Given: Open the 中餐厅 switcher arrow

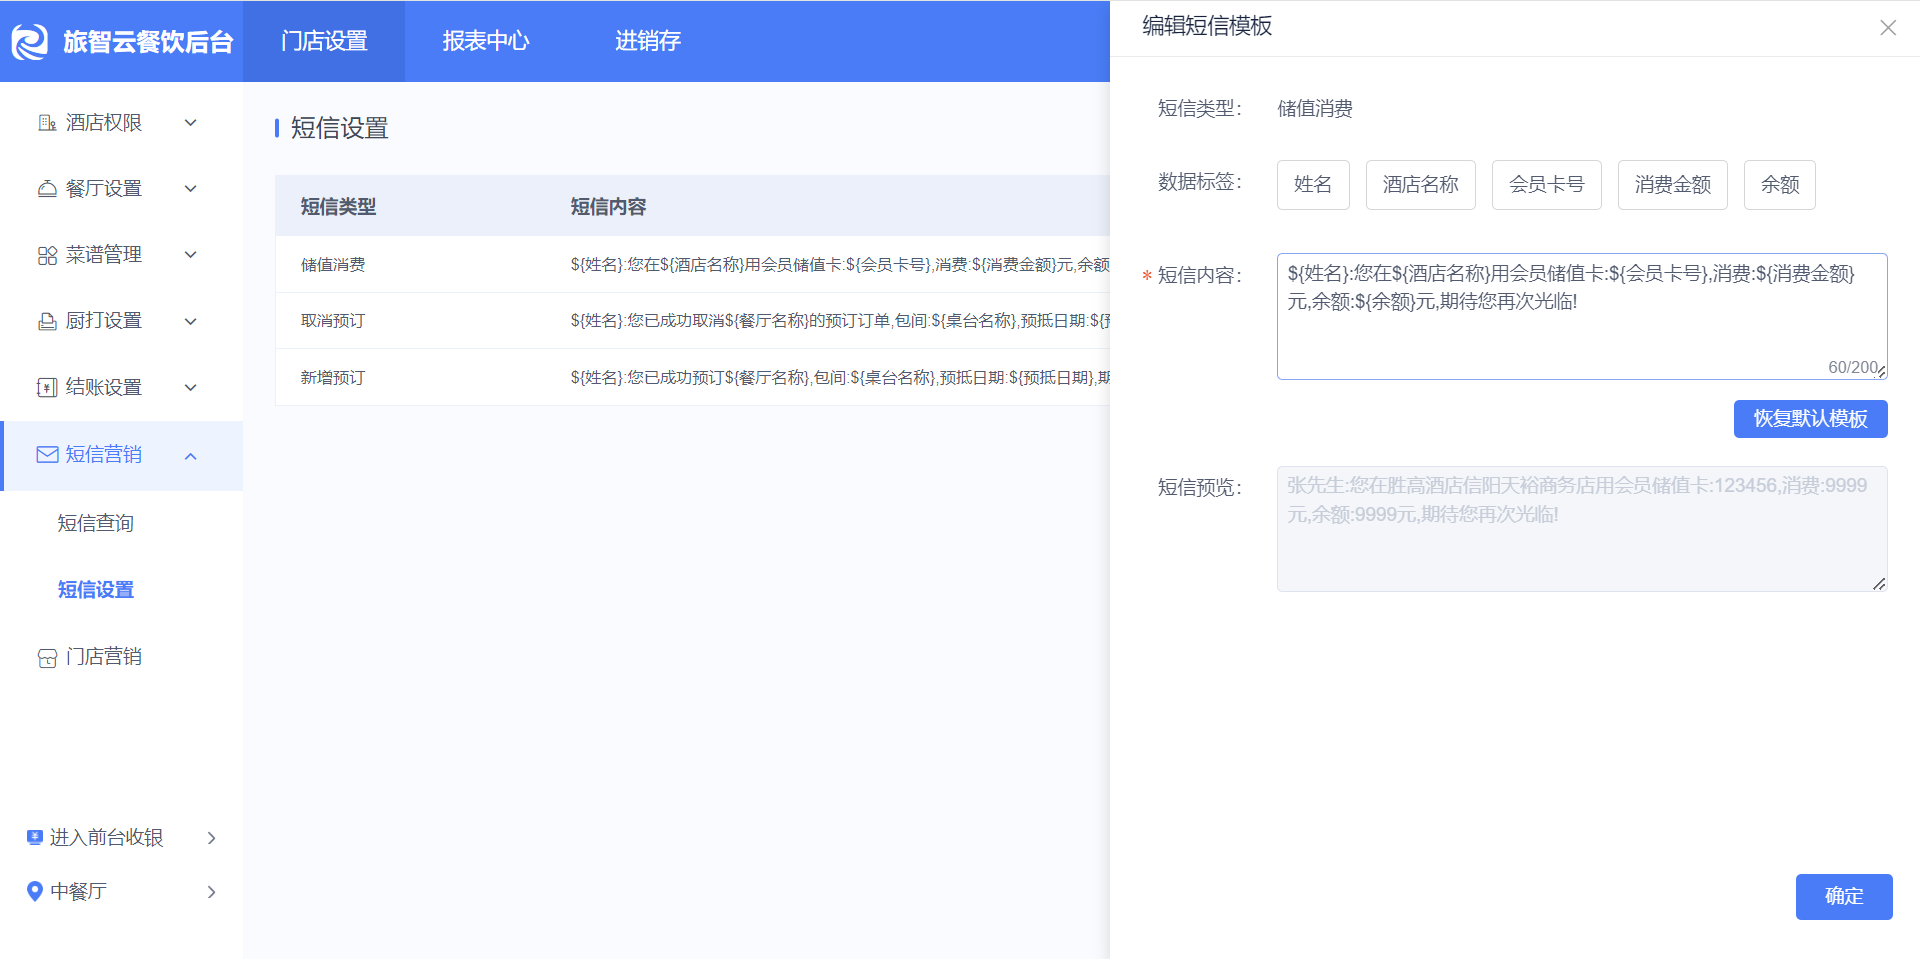Looking at the screenshot, I should 211,892.
